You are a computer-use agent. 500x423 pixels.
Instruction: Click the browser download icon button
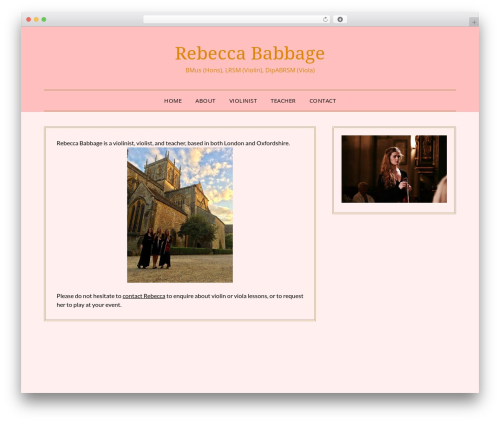click(x=340, y=19)
